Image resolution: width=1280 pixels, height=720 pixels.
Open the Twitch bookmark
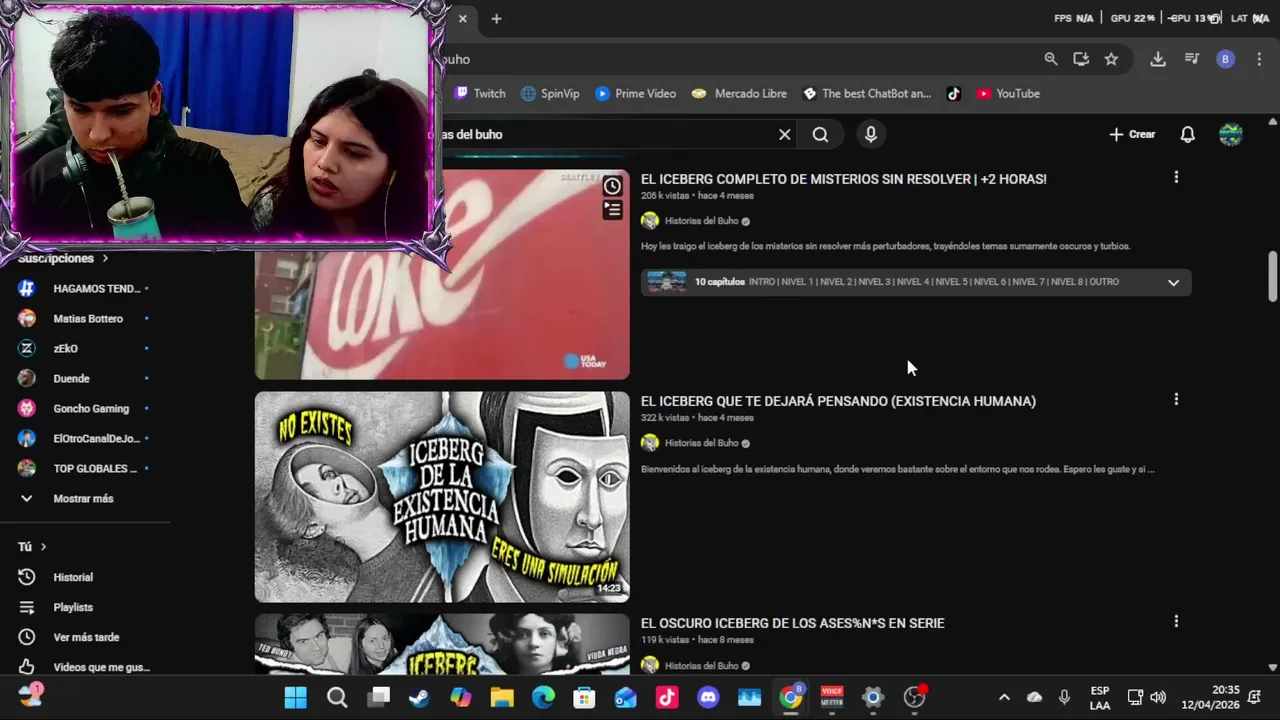click(480, 93)
